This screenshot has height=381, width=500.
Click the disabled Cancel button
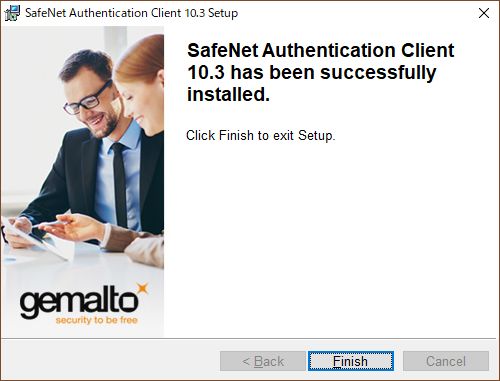pos(446,361)
